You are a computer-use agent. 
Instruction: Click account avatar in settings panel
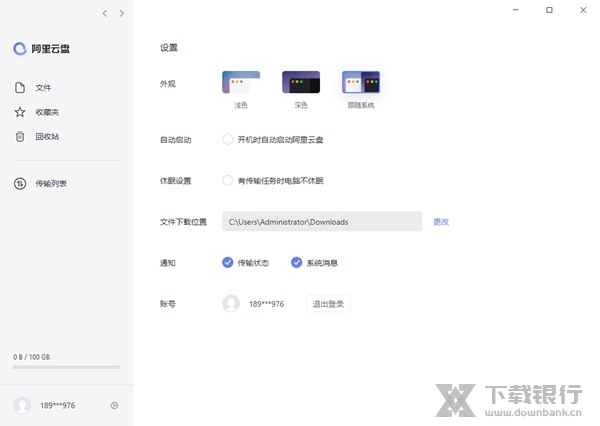click(231, 304)
